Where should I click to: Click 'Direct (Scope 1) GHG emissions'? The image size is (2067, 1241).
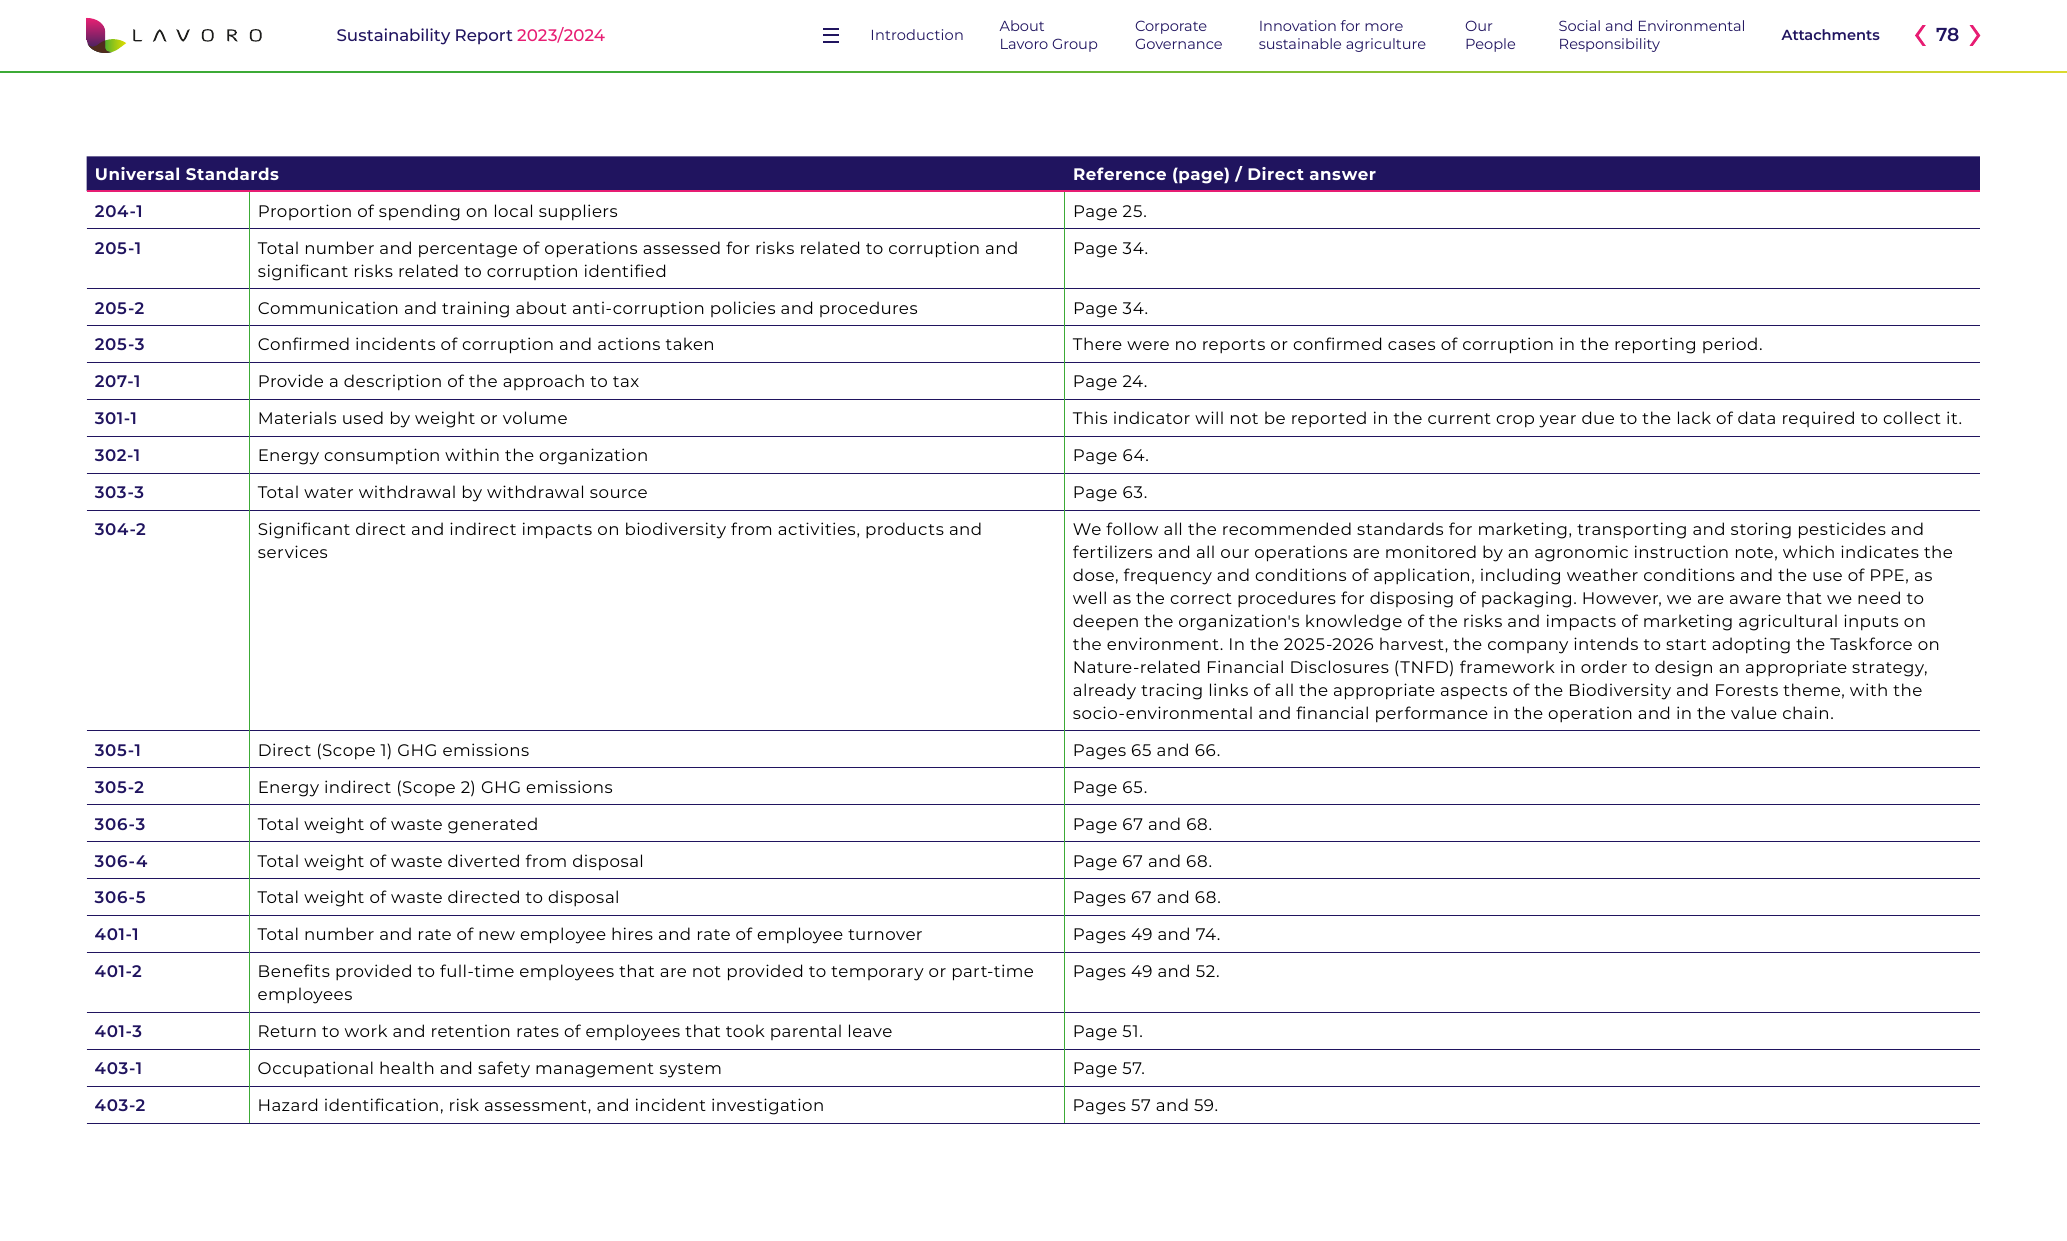[x=393, y=750]
